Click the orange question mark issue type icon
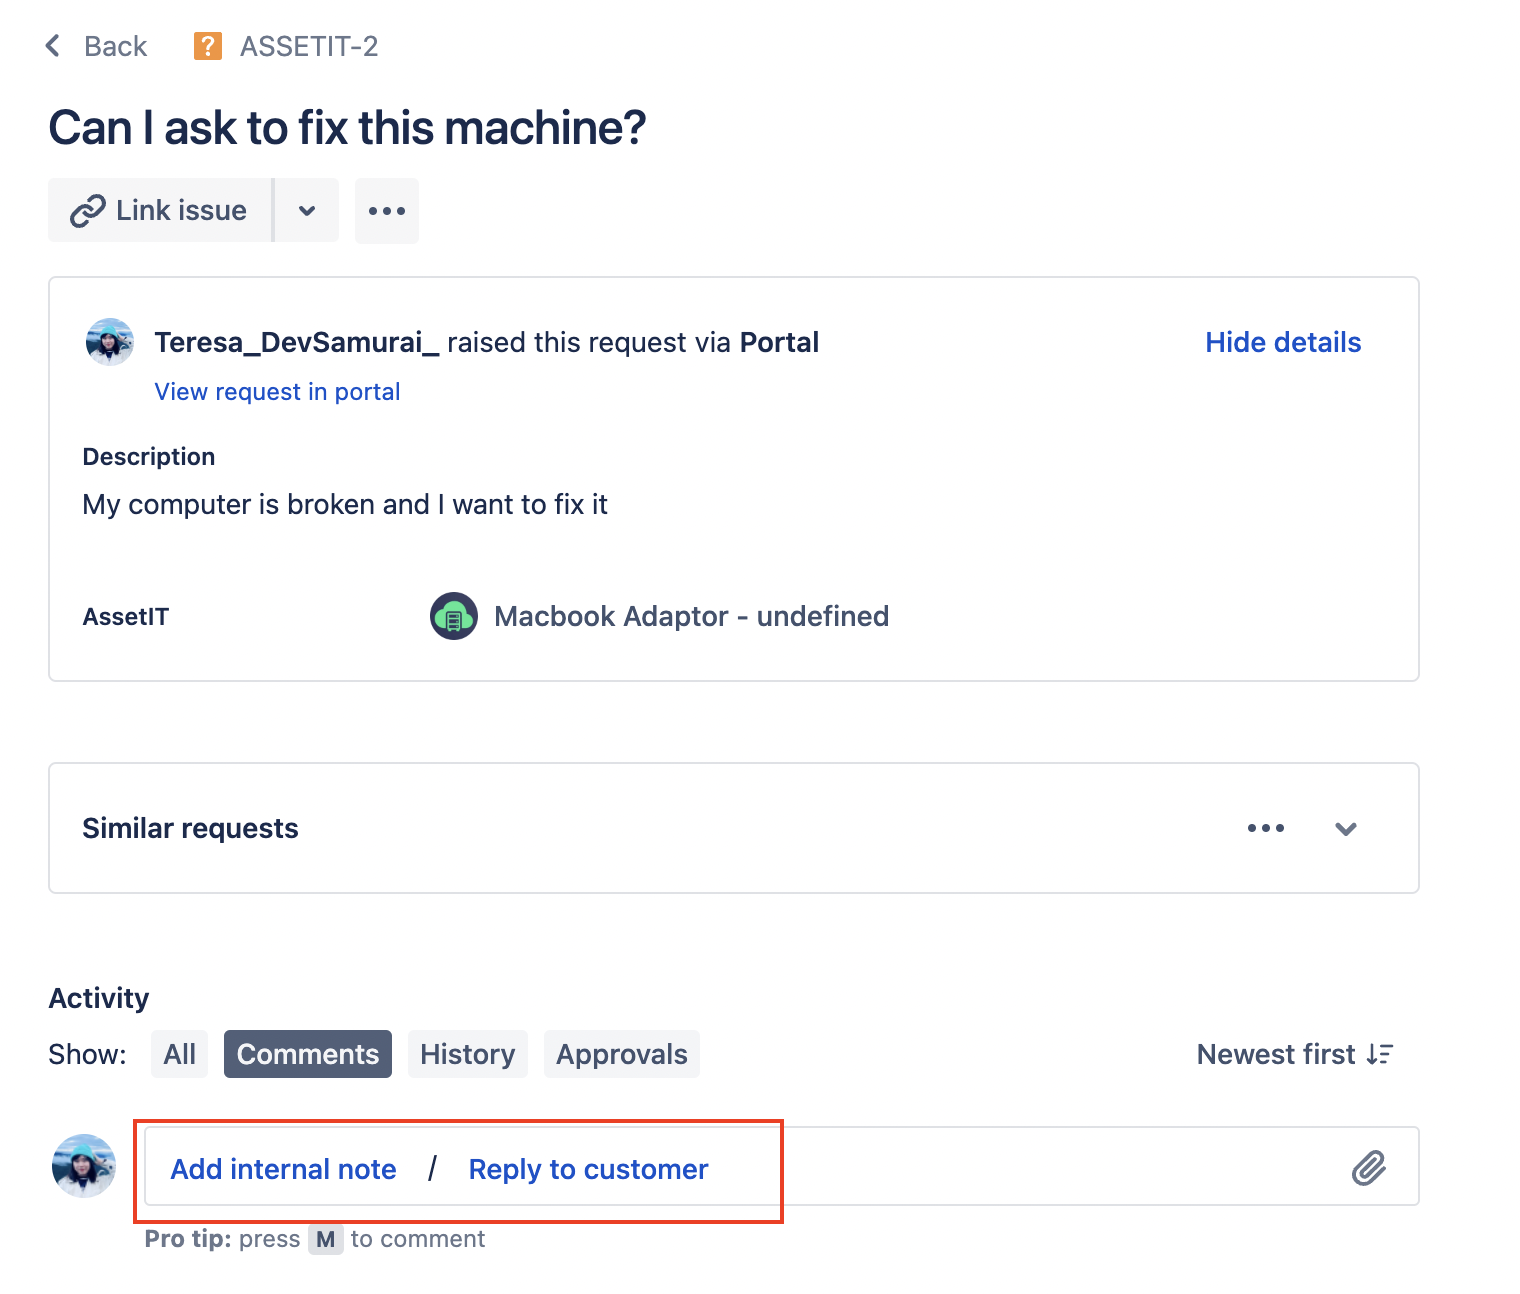Image resolution: width=1520 pixels, height=1294 pixels. point(207,46)
